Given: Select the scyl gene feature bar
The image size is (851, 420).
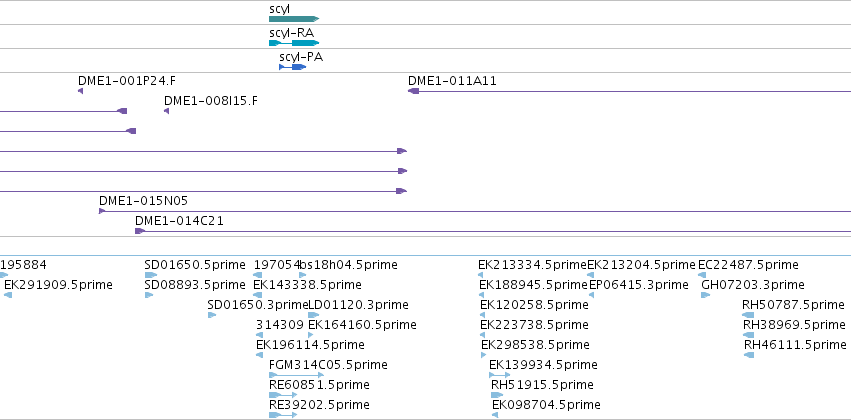Looking at the screenshot, I should coord(294,19).
